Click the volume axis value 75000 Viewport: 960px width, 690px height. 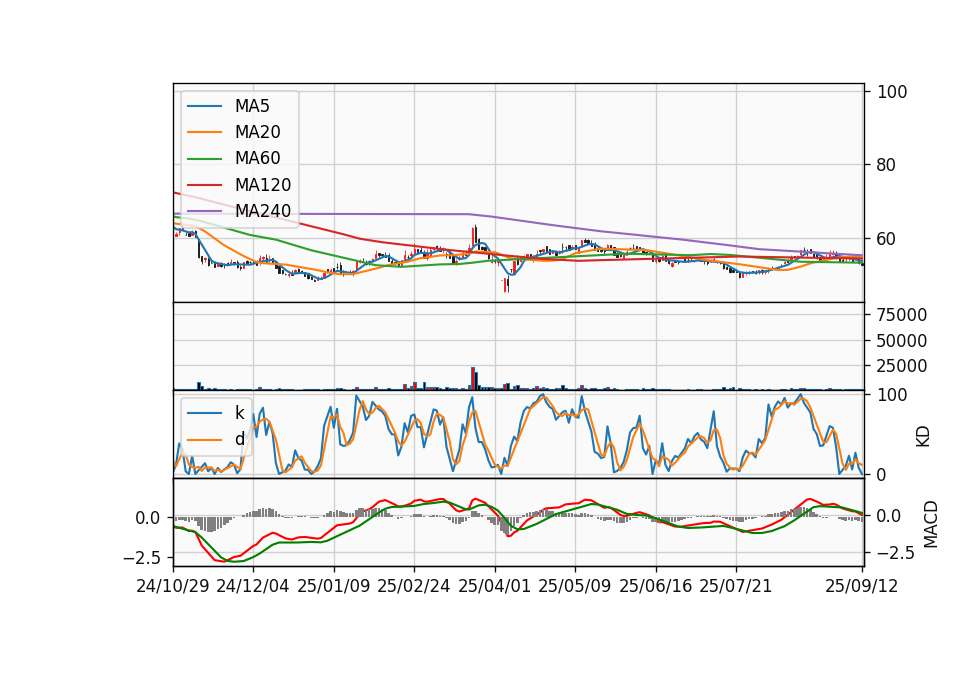902,315
